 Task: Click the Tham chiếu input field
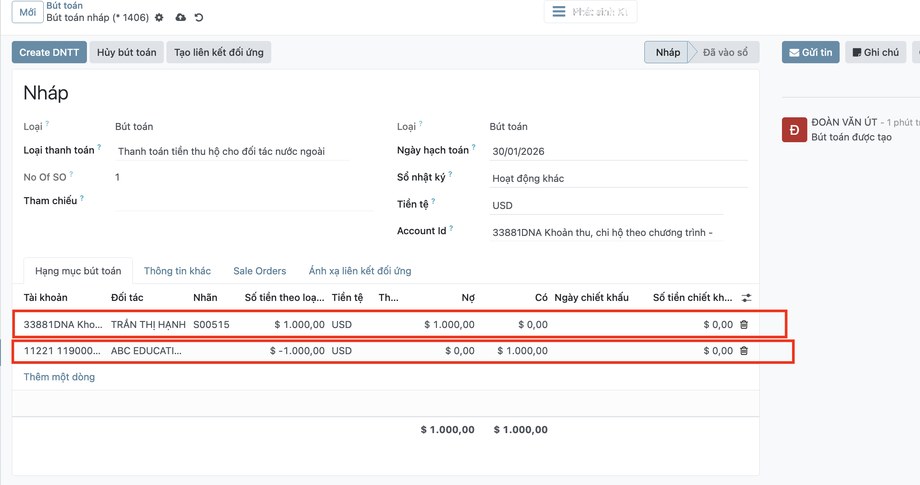tap(244, 201)
